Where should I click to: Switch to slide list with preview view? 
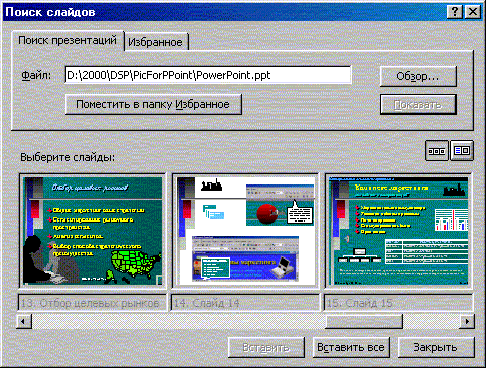click(x=462, y=151)
